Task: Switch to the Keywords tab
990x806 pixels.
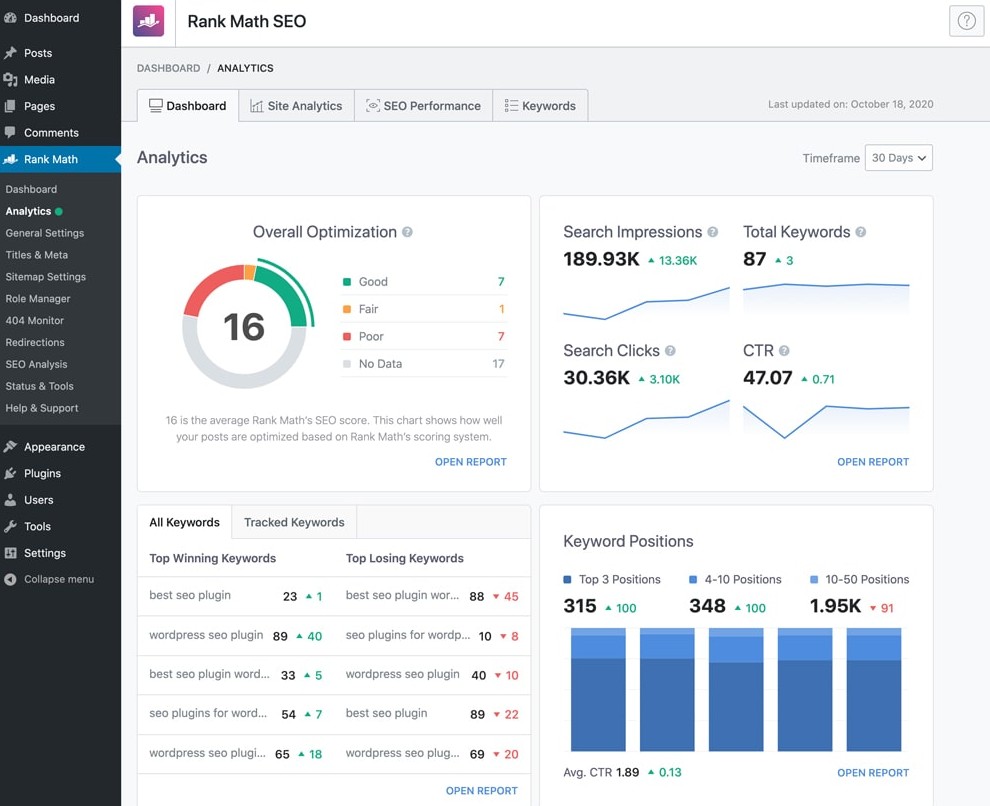Action: tap(540, 105)
